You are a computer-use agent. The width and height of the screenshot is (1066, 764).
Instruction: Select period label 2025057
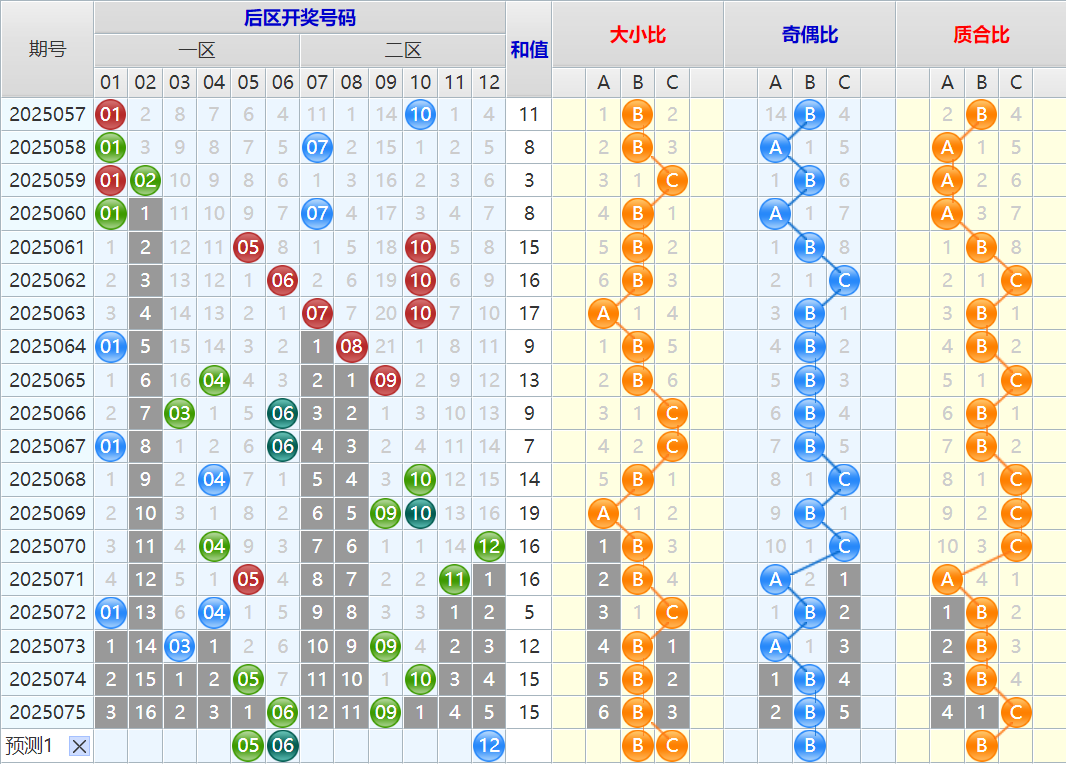click(47, 114)
